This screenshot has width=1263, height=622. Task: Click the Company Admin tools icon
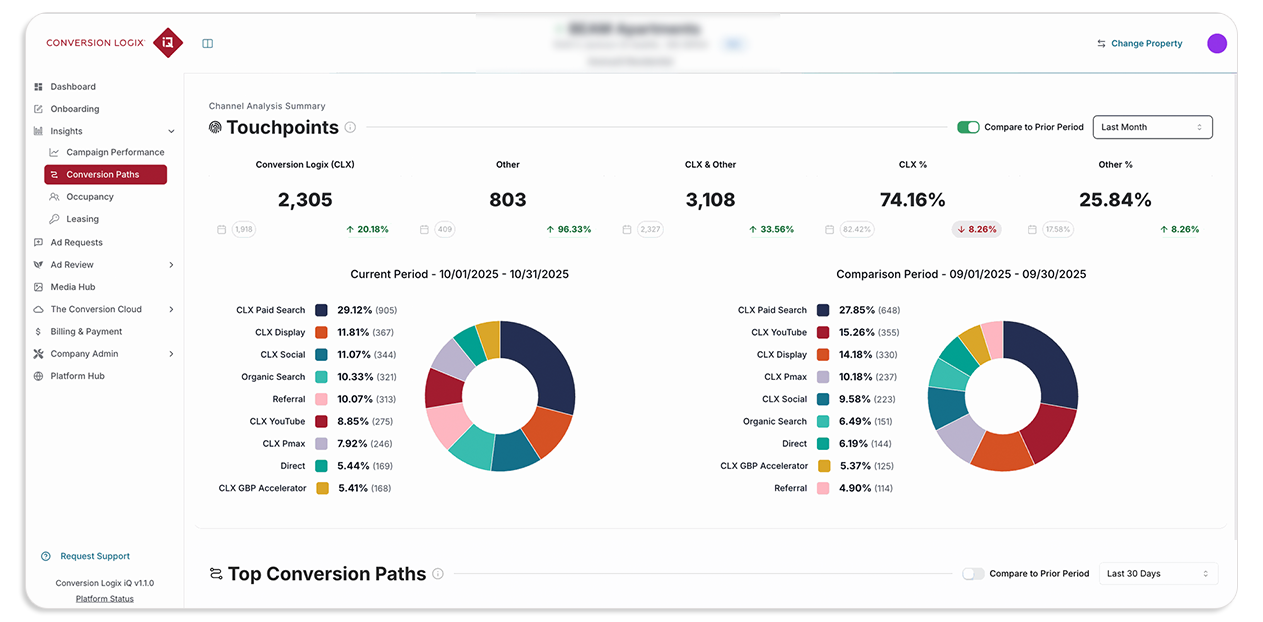[38, 354]
